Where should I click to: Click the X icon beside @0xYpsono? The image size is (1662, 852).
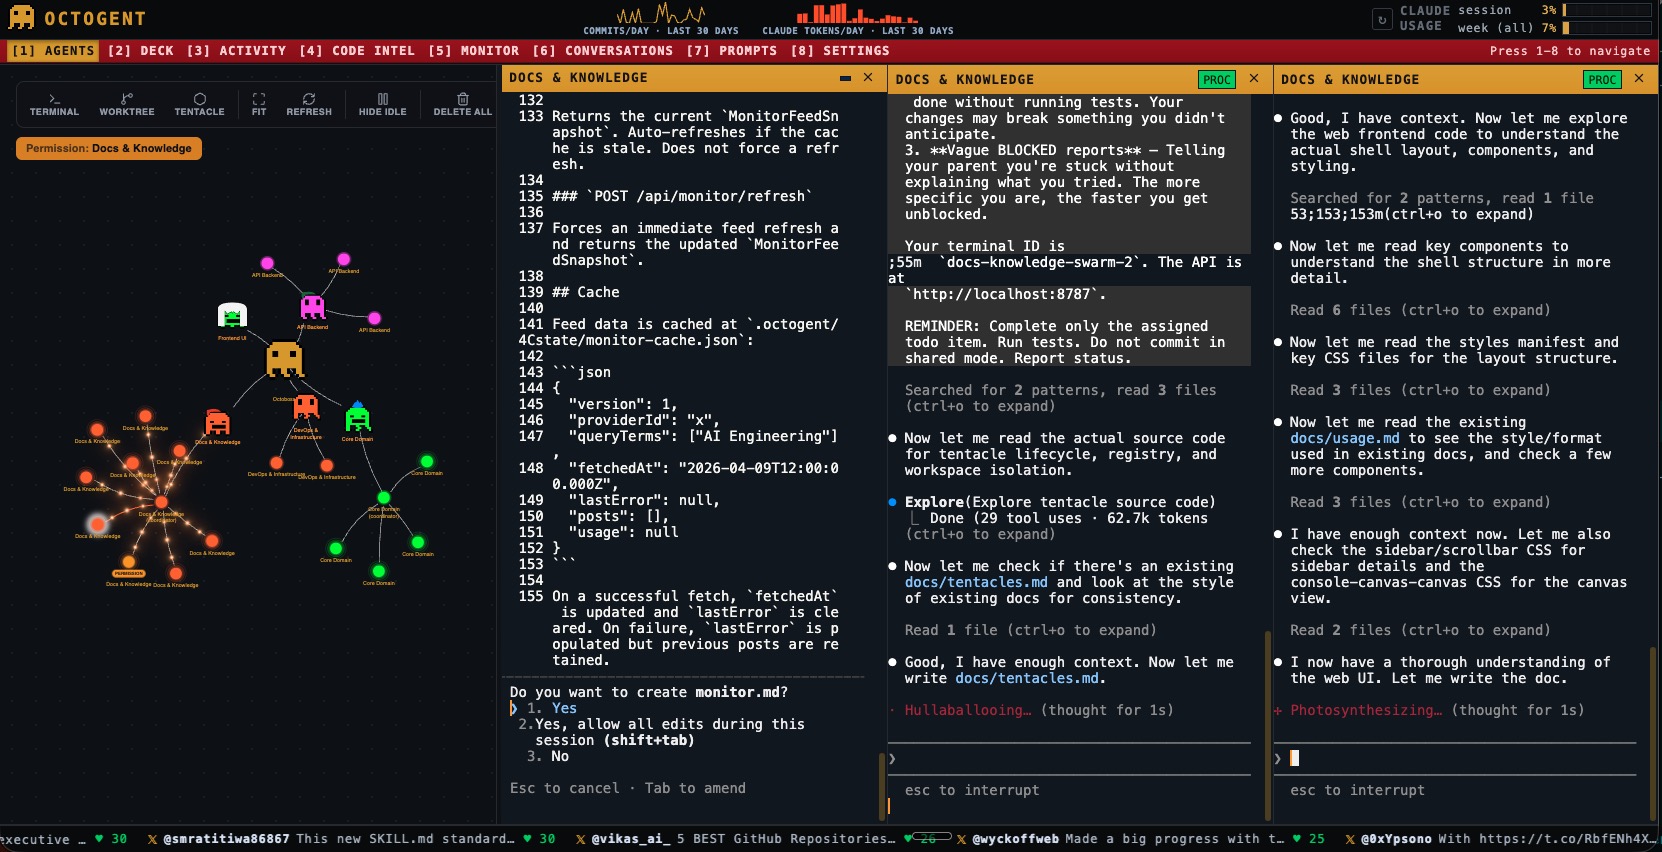[1350, 839]
